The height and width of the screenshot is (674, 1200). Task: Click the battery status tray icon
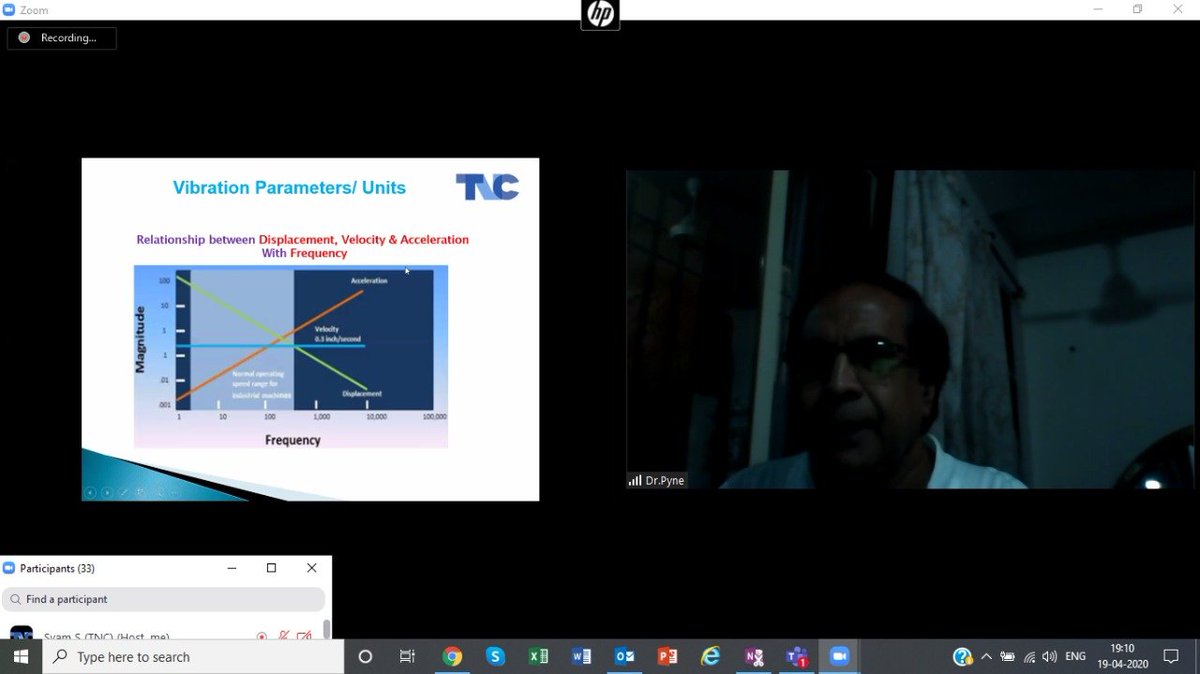tap(1007, 657)
